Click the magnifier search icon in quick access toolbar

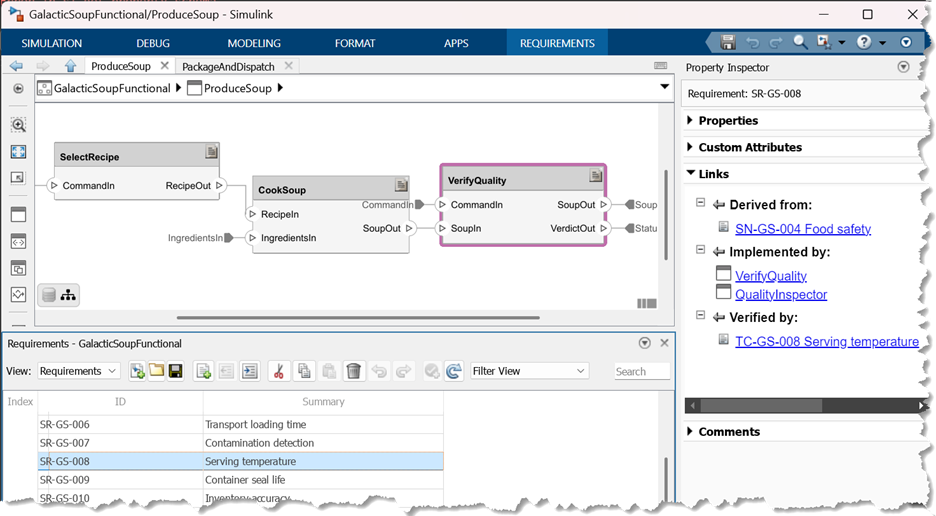[800, 43]
